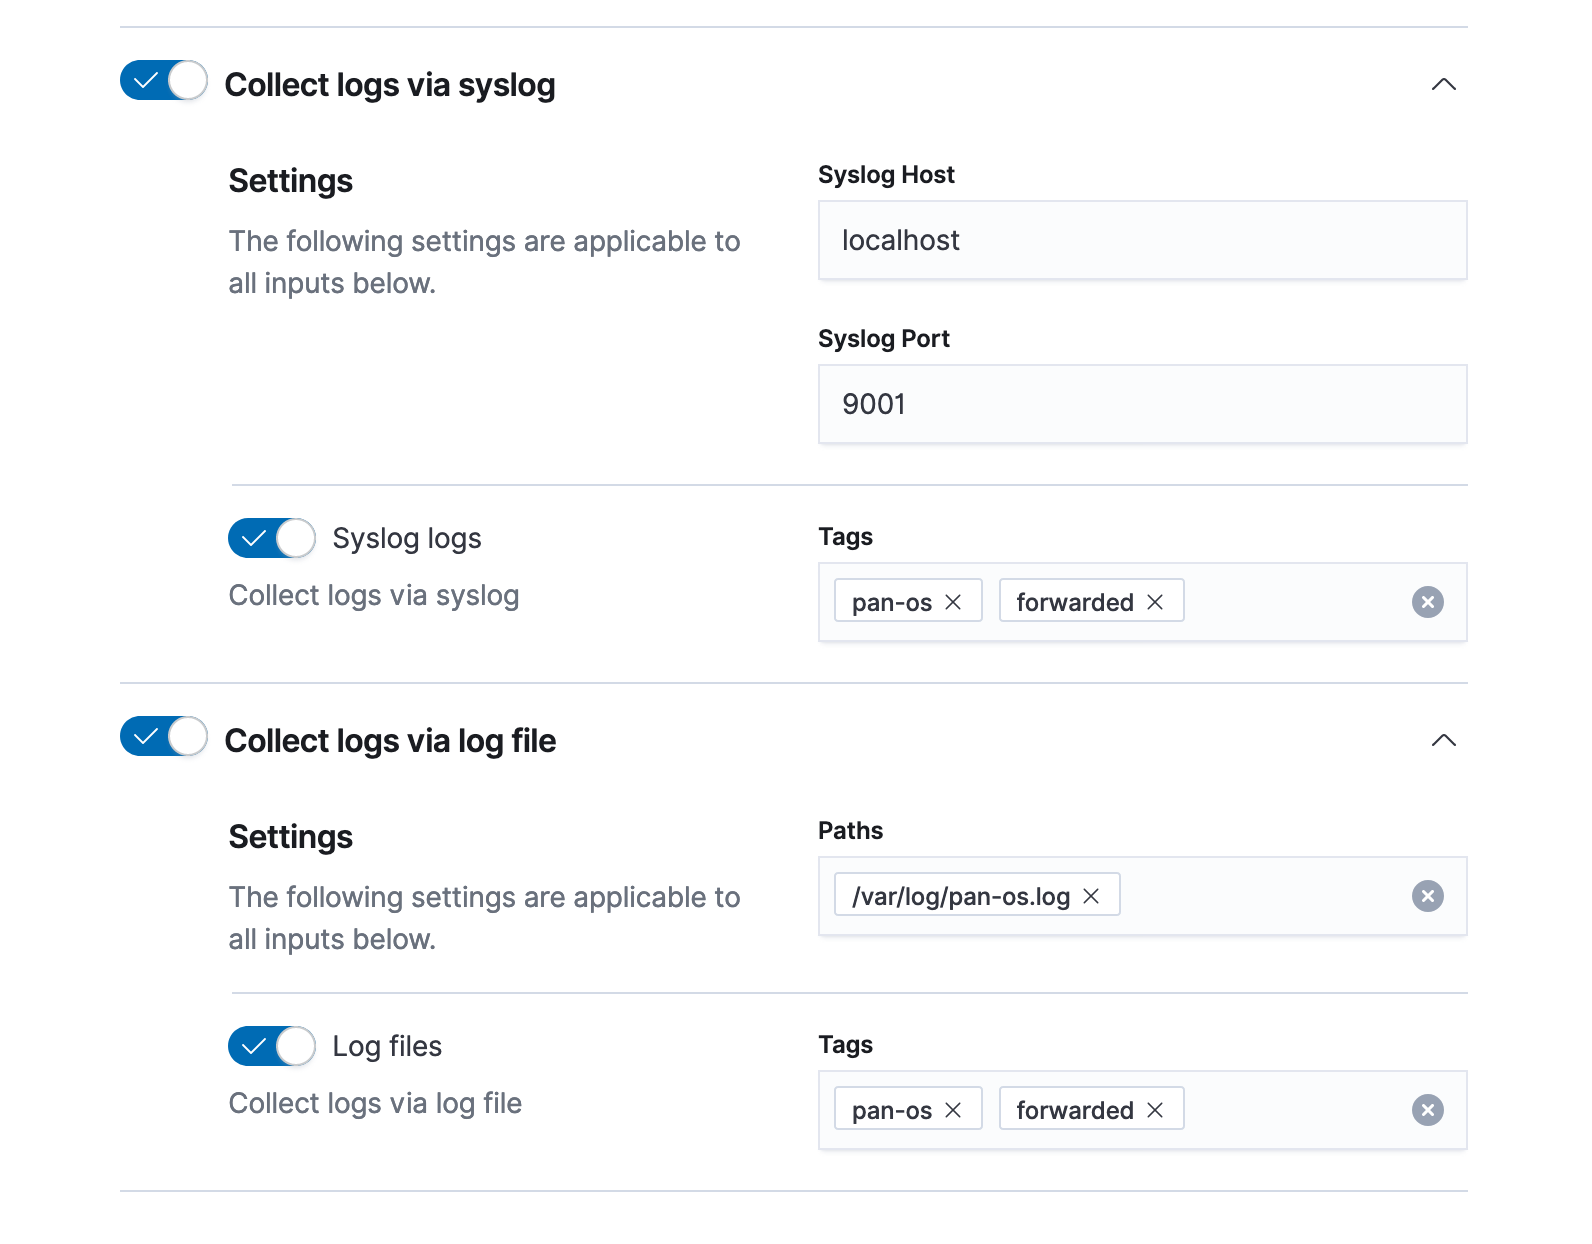The width and height of the screenshot is (1592, 1244).
Task: Collapse the Collect logs via log file section
Action: click(1443, 740)
